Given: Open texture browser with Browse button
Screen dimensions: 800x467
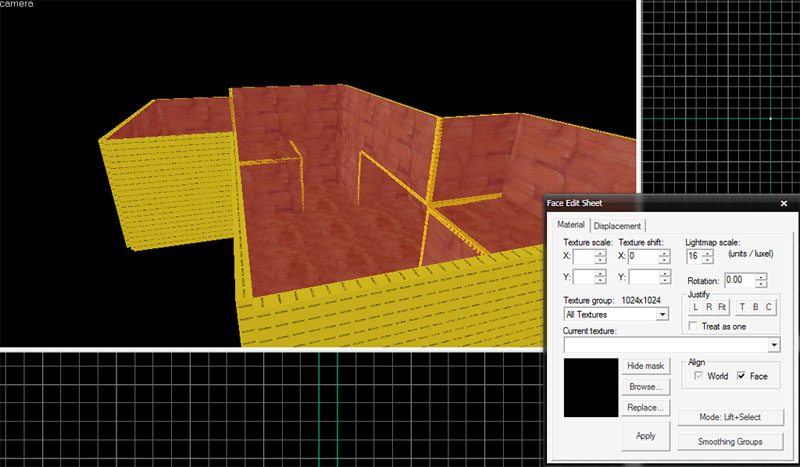Looking at the screenshot, I should click(645, 386).
